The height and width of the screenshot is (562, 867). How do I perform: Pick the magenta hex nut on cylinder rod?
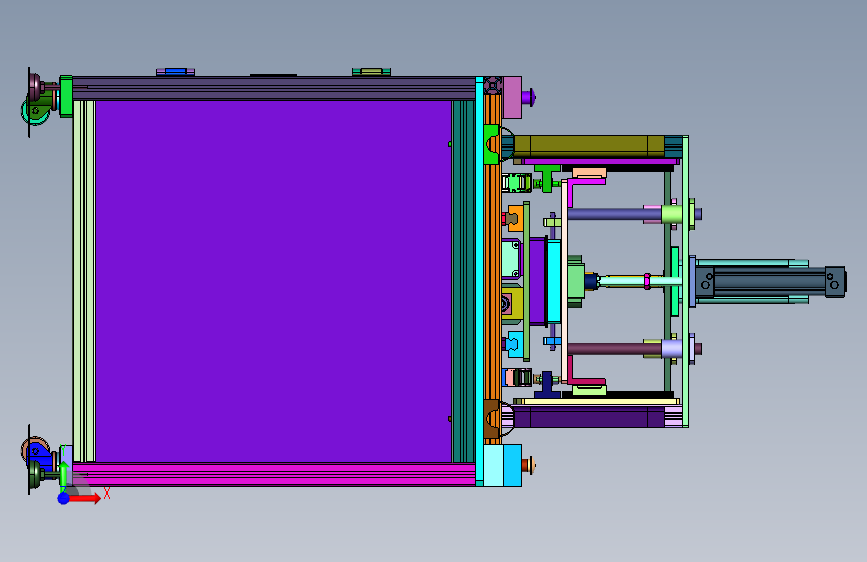[647, 281]
